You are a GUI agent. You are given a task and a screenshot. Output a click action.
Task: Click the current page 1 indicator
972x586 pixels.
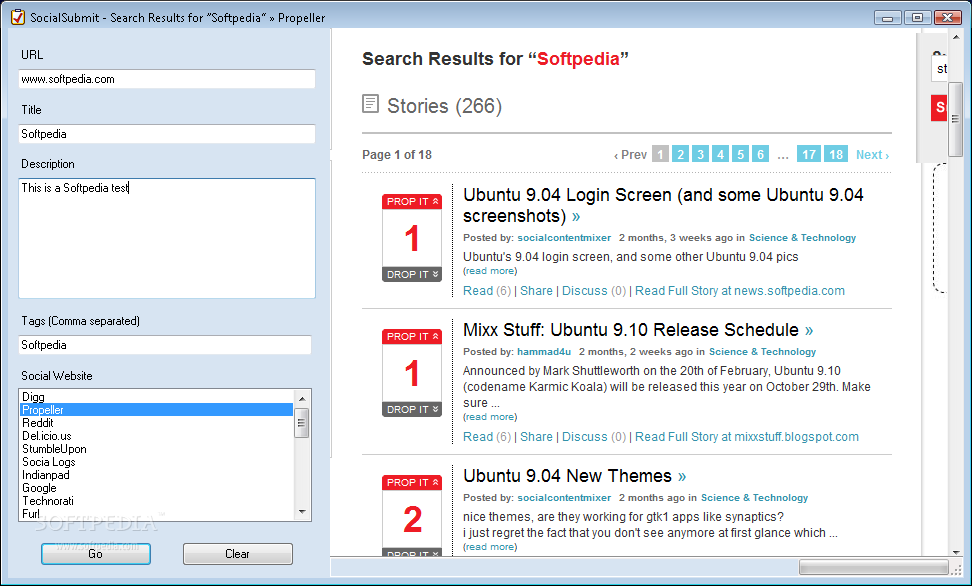[x=661, y=154]
